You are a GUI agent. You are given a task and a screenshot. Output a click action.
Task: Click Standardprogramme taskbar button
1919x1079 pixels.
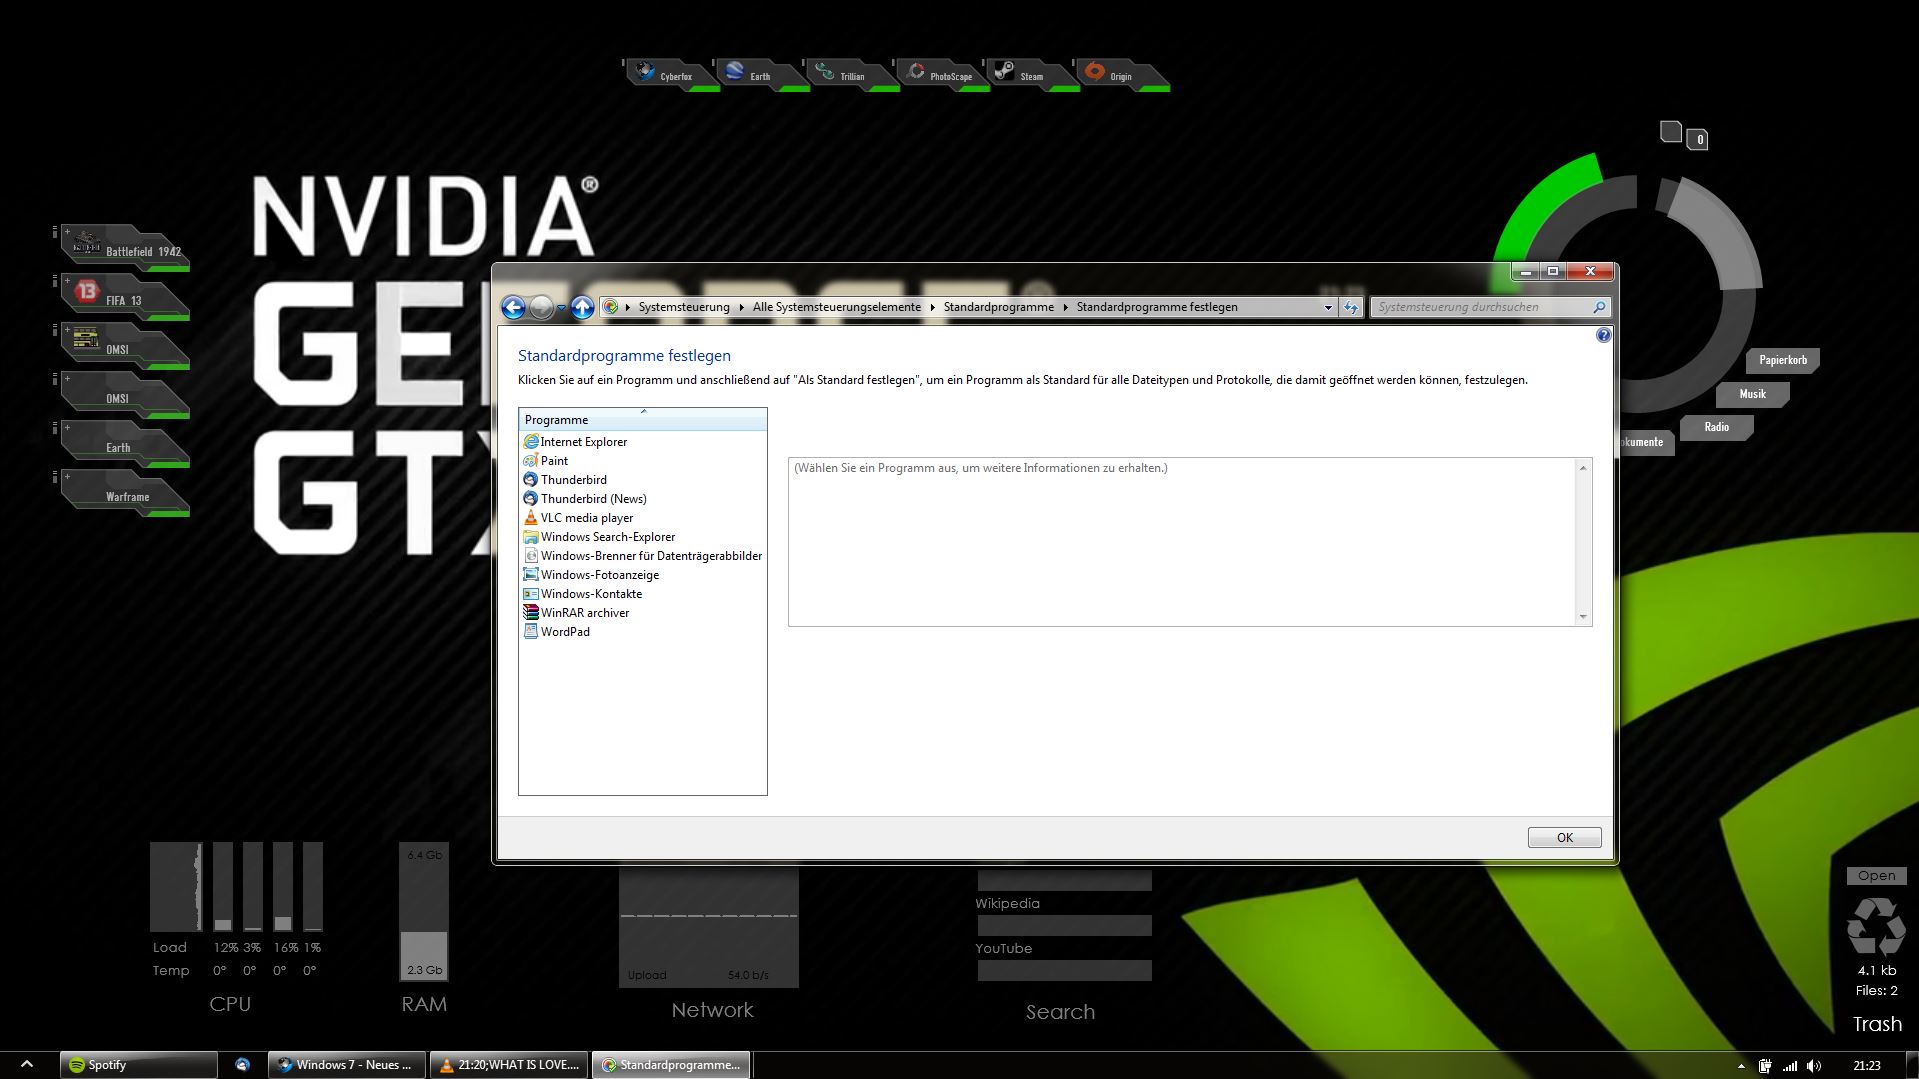671,1065
